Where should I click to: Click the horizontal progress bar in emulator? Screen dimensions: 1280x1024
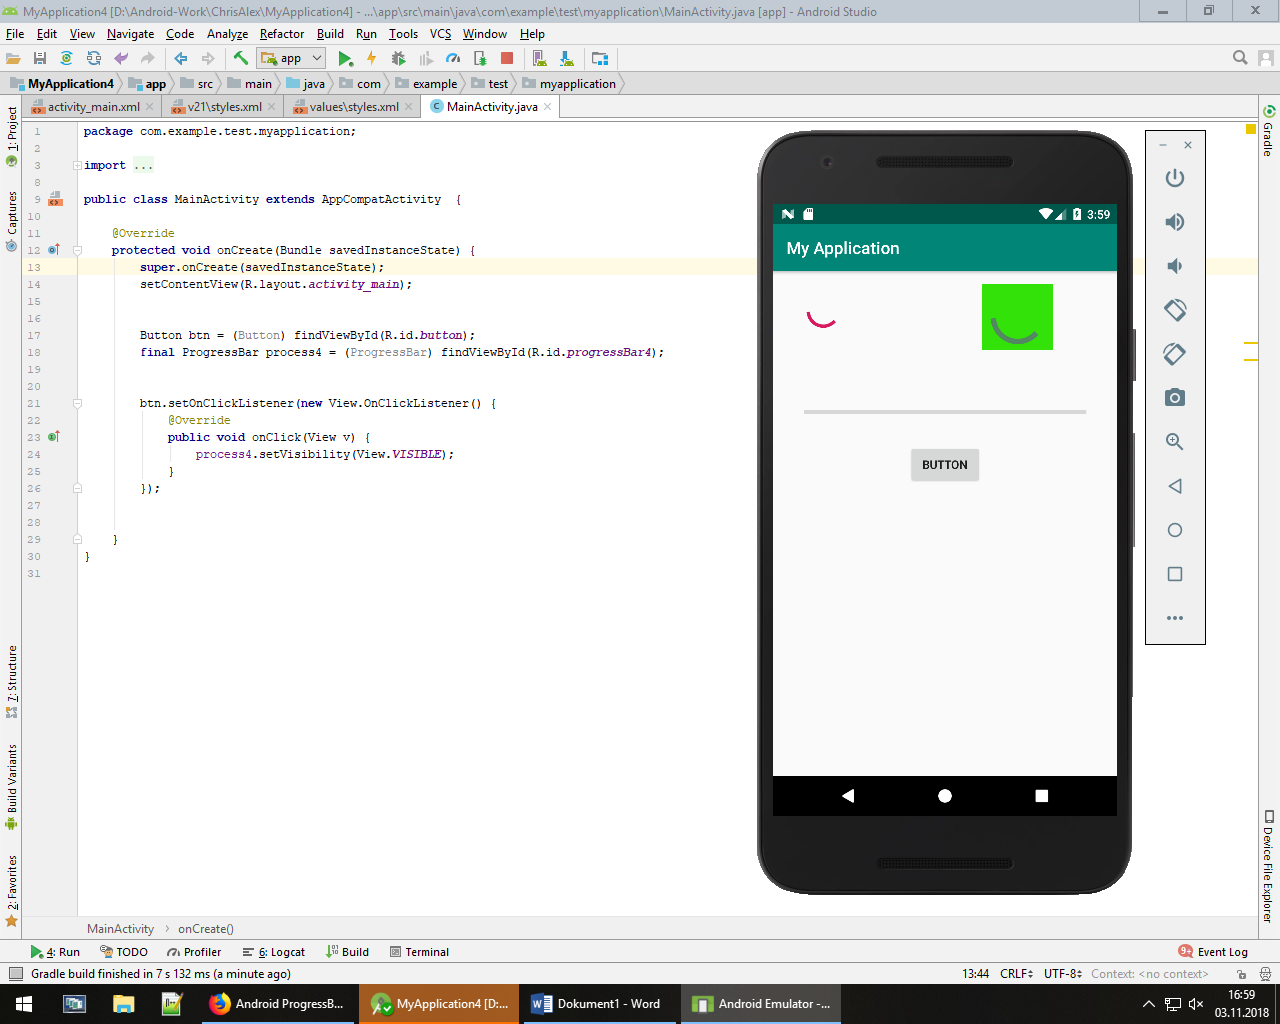tap(944, 412)
